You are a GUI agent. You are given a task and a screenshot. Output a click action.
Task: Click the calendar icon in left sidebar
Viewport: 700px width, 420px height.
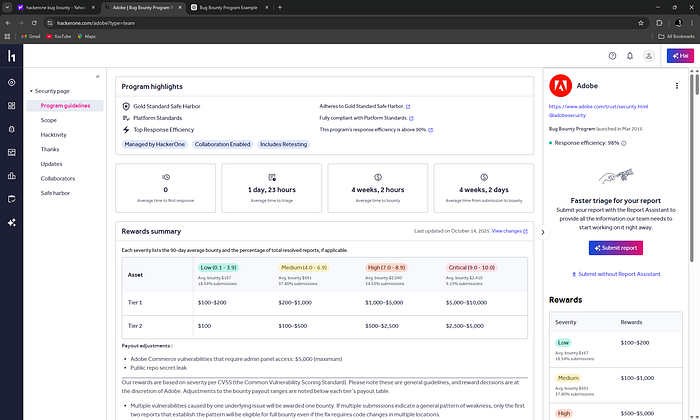point(12,199)
